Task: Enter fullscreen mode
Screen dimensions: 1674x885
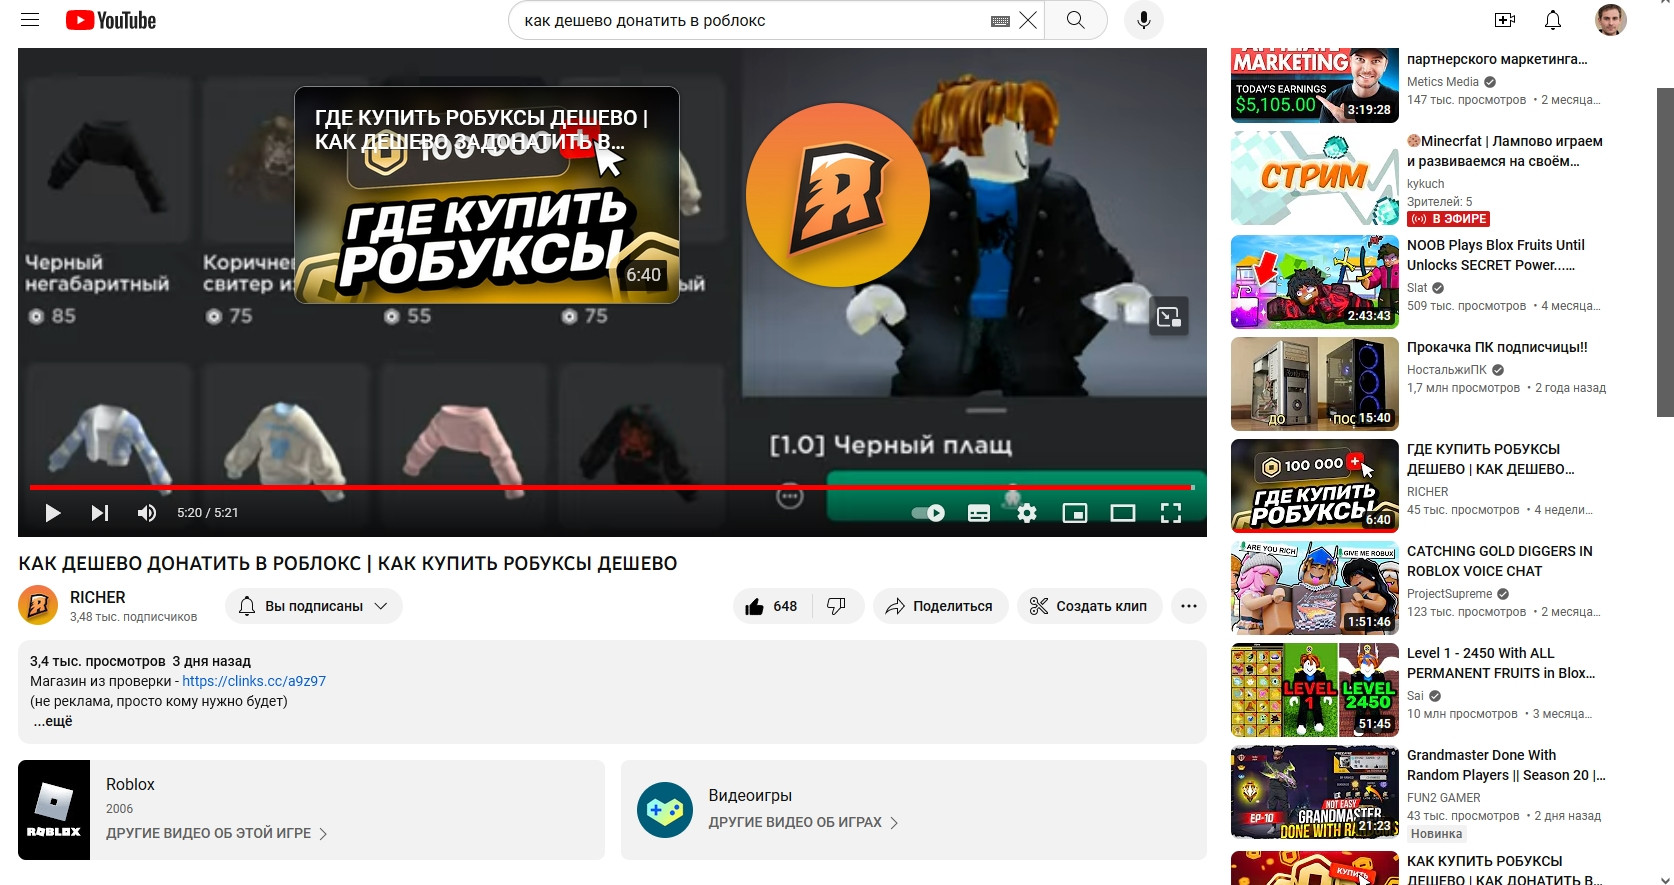Action: click(x=1171, y=513)
